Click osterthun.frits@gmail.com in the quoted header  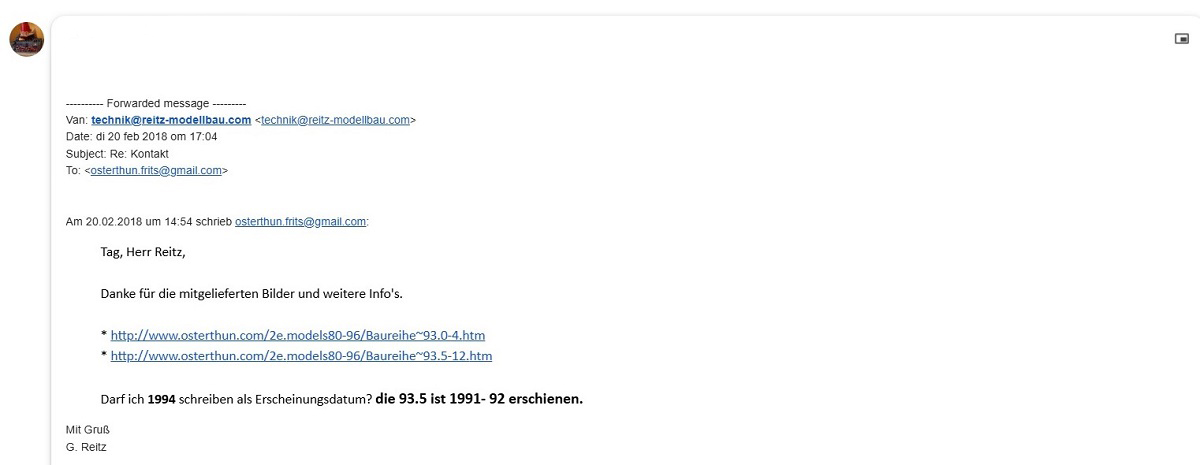pyautogui.click(x=300, y=222)
